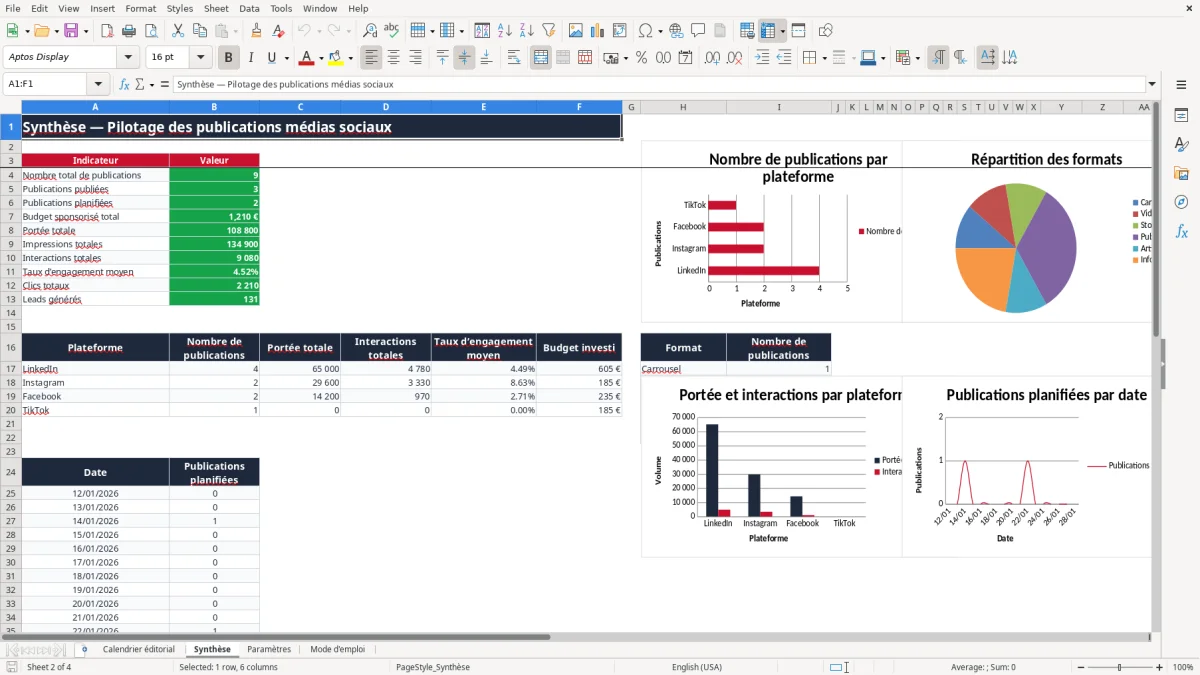
Task: Open the Format menu
Action: [140, 8]
